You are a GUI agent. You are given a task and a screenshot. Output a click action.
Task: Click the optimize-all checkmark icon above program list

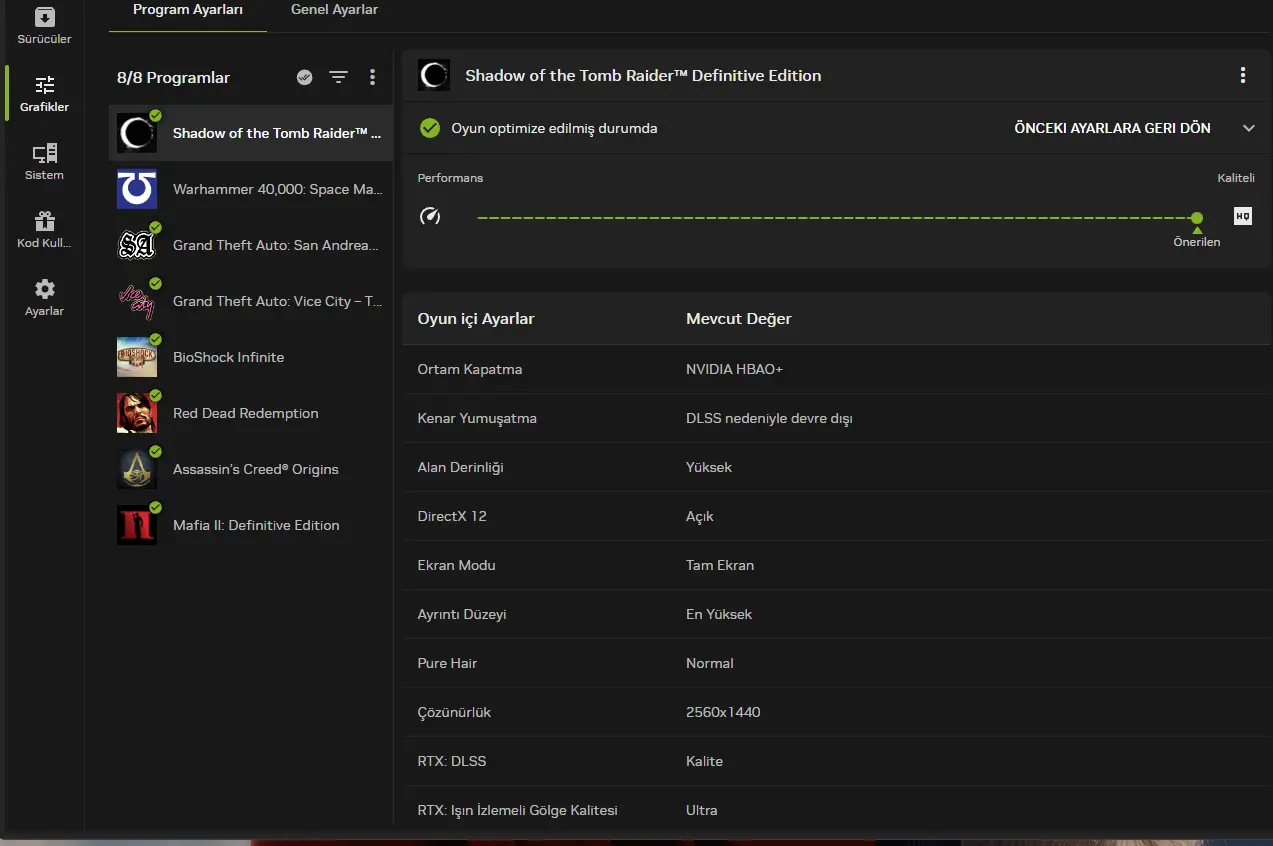click(305, 77)
